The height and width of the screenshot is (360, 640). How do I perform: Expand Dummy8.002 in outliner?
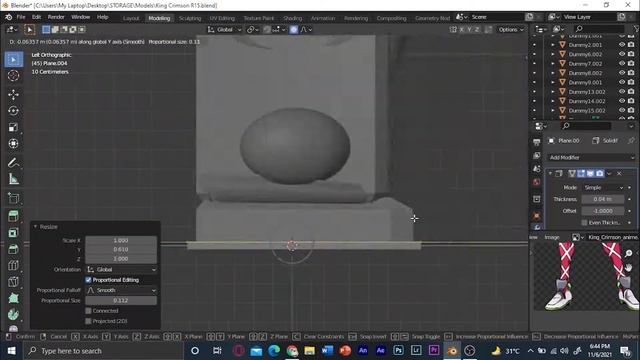(x=553, y=73)
